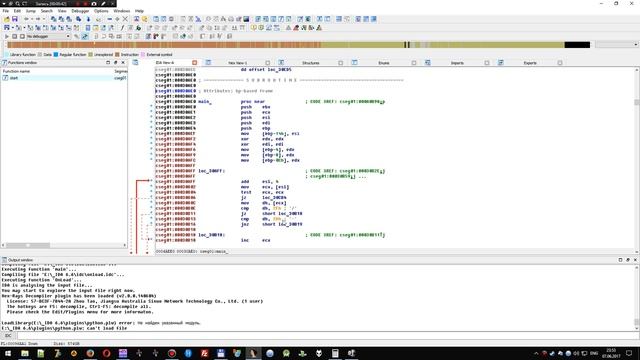Open the dropdown right of the navigation band

coord(636,44)
